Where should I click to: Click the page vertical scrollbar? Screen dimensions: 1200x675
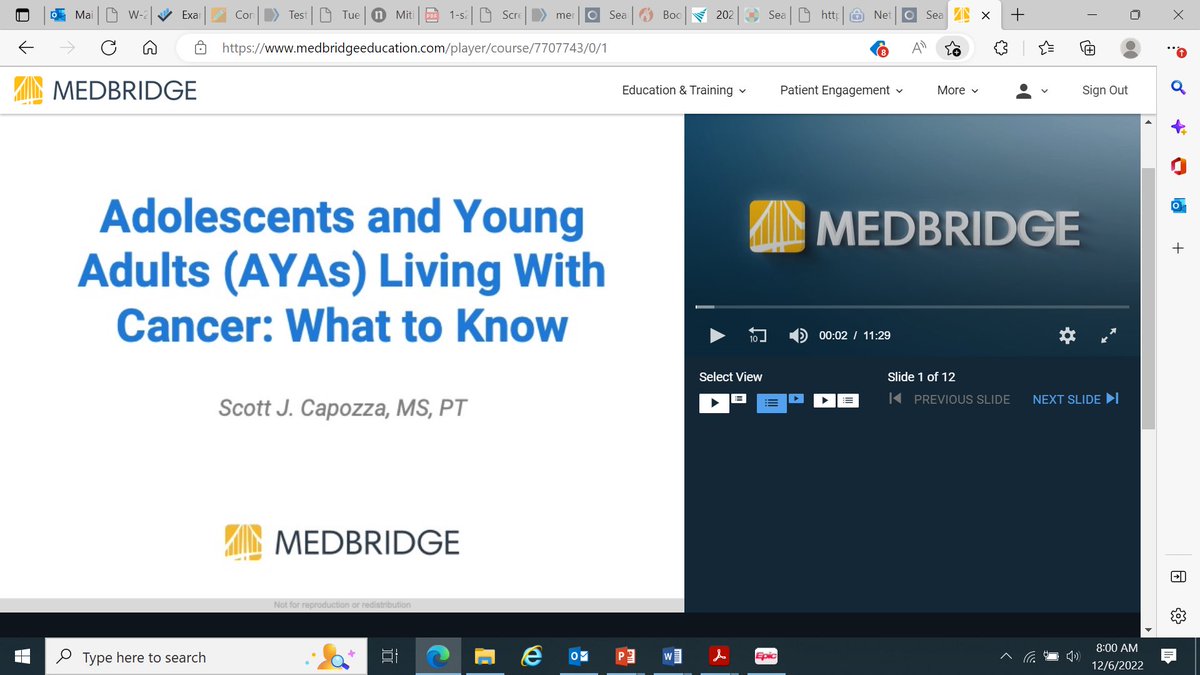1149,299
